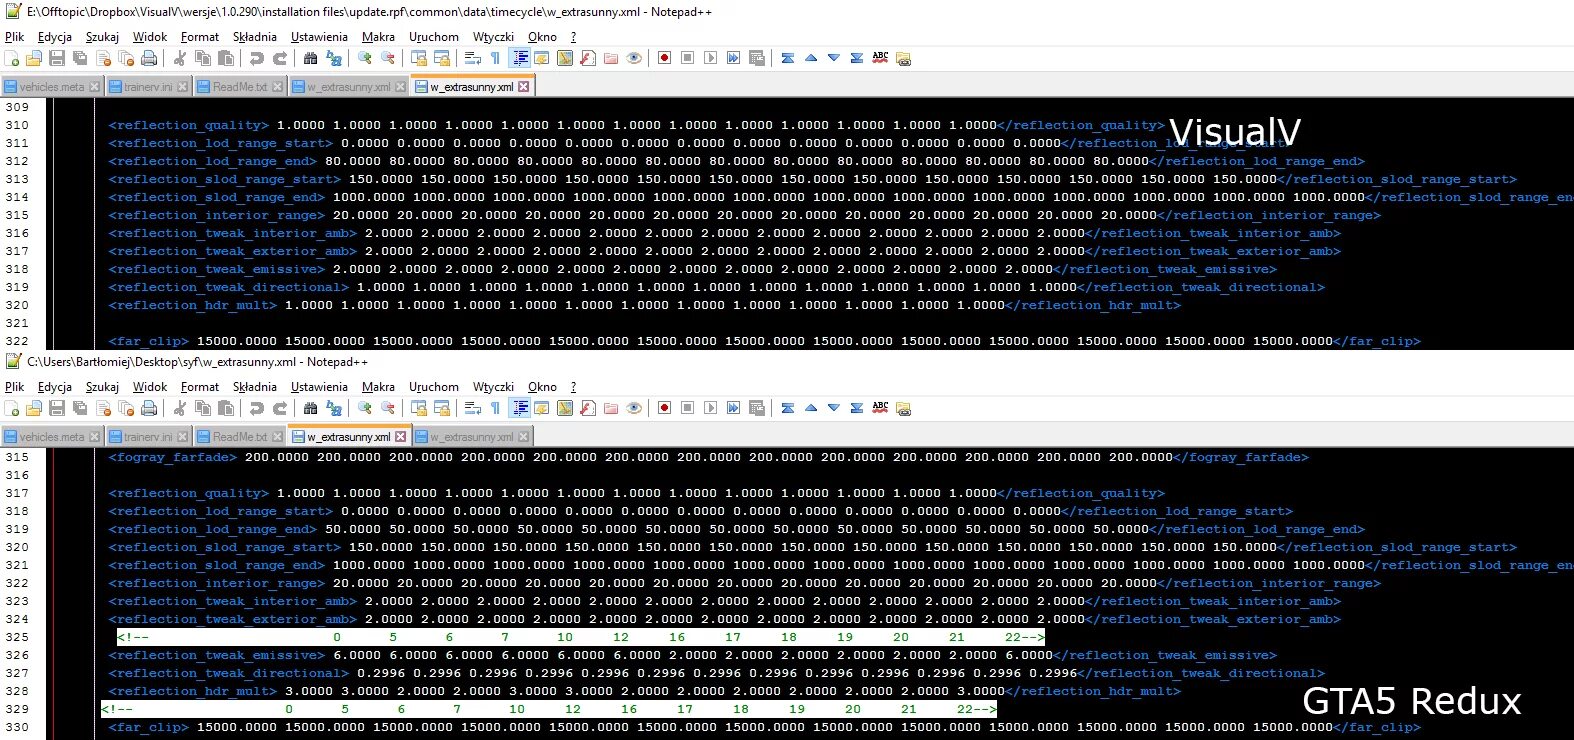
Task: Open Wtyczki menu in top window
Action: pyautogui.click(x=493, y=37)
